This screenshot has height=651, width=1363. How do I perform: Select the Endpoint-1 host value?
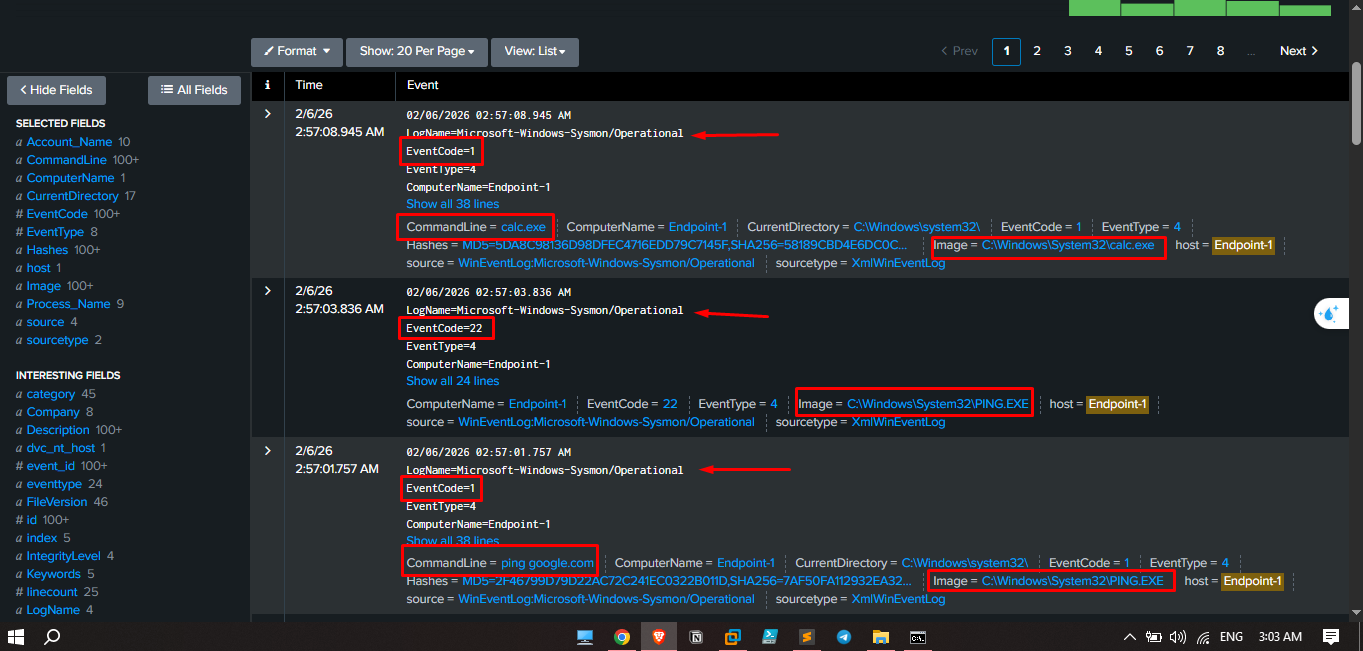[x=1243, y=245]
